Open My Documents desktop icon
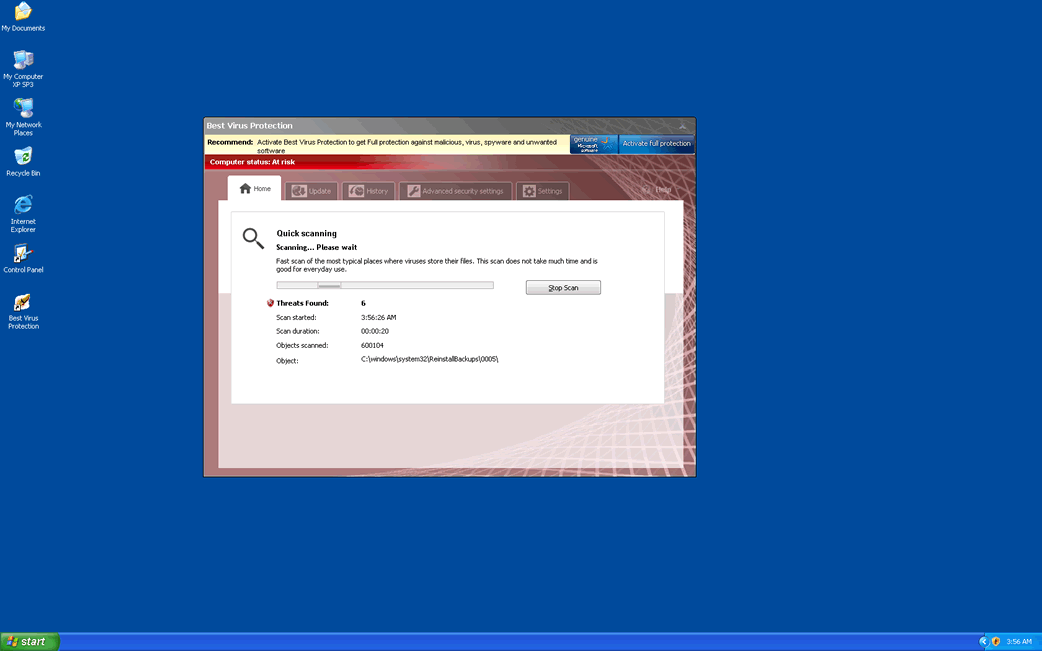 (x=23, y=13)
